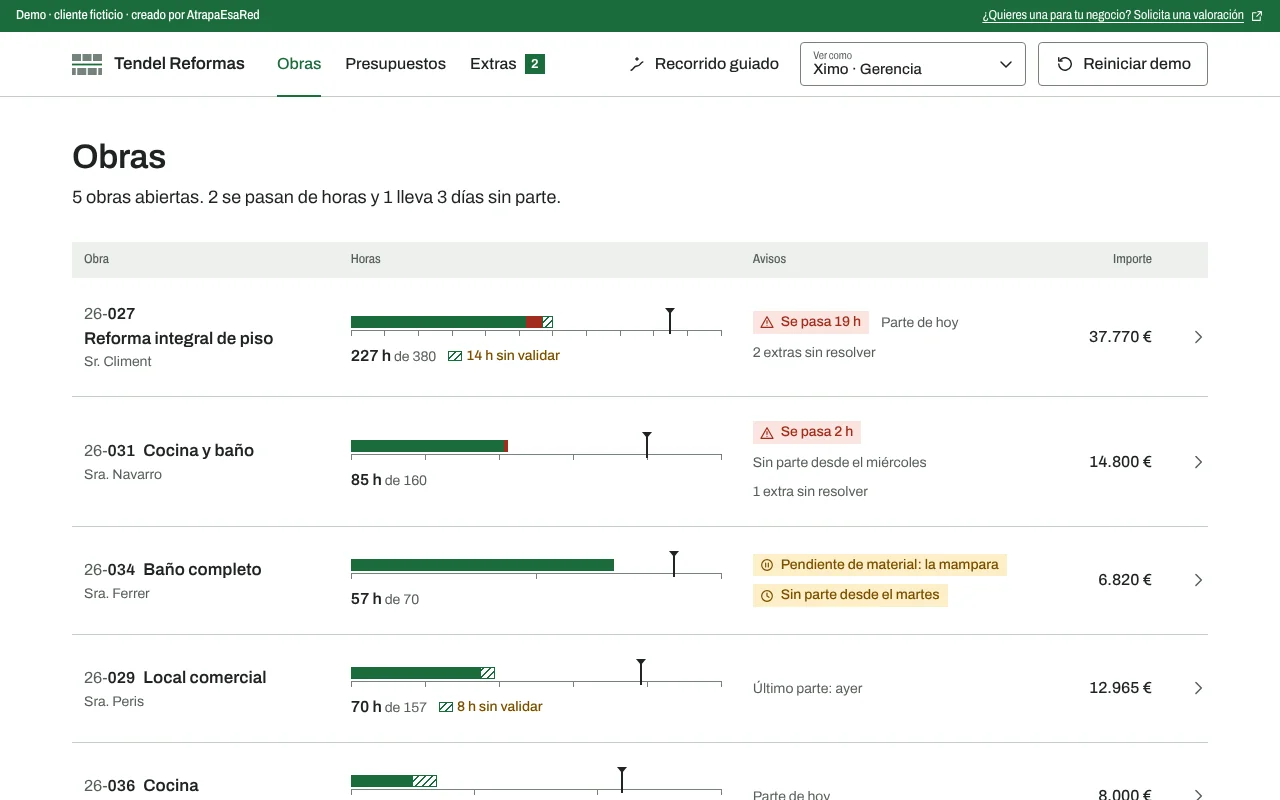Click the Tendel Reformas brick logo icon
This screenshot has height=800, width=1280.
(x=87, y=64)
